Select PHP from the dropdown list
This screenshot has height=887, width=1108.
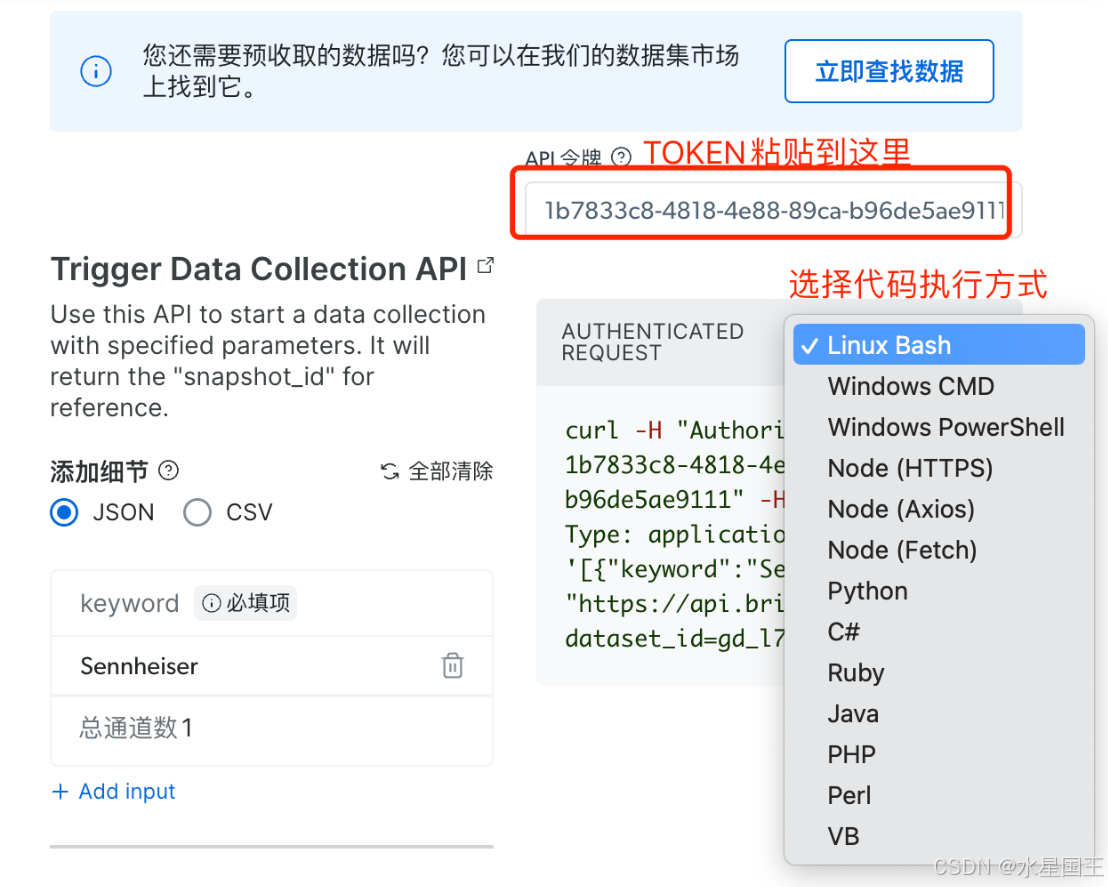[x=938, y=755]
